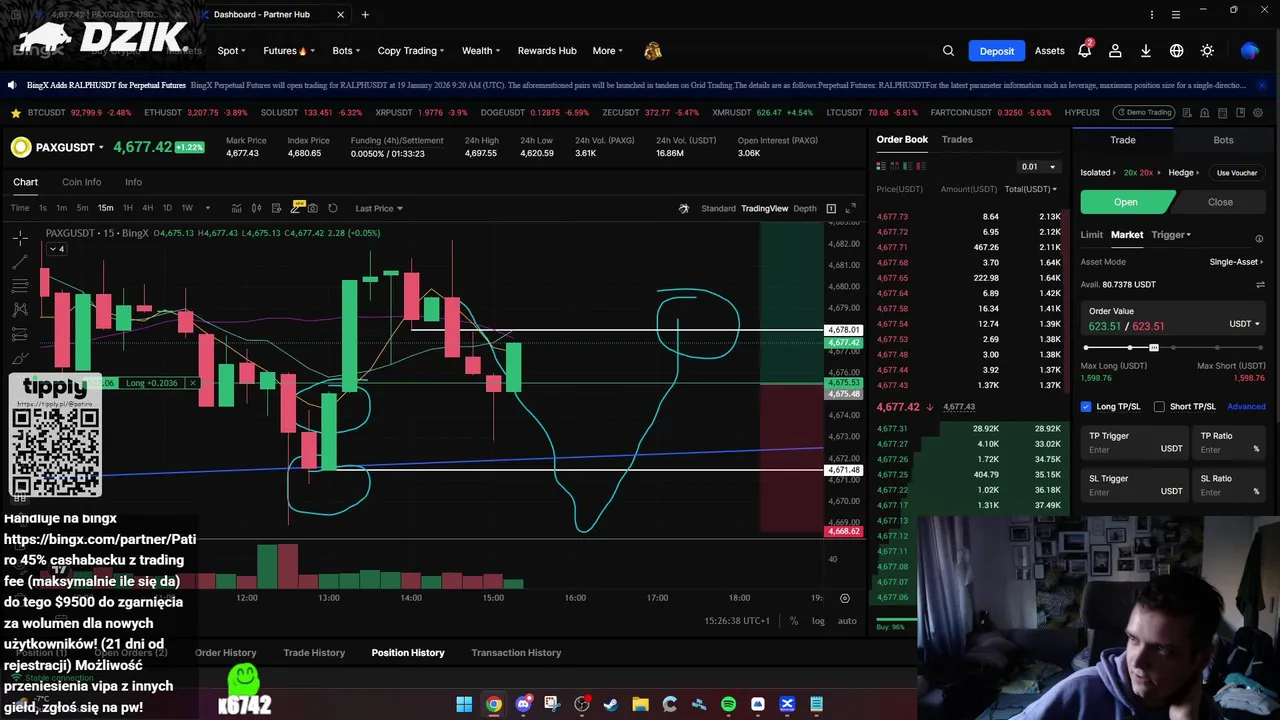This screenshot has height=720, width=1280.
Task: Click the Deposit button
Action: pyautogui.click(x=996, y=51)
